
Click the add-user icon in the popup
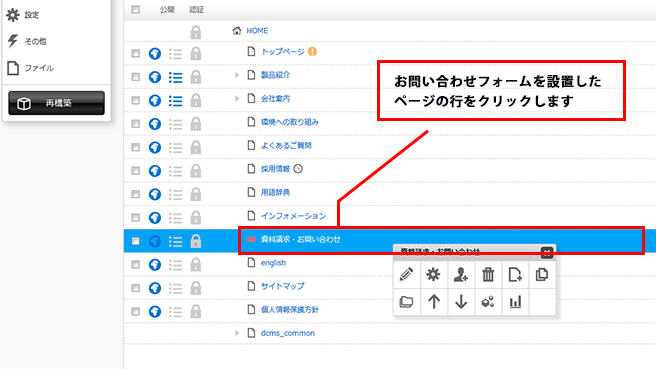[x=461, y=275]
